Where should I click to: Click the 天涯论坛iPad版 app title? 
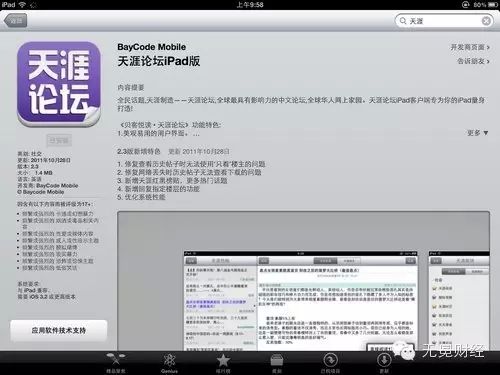click(159, 61)
